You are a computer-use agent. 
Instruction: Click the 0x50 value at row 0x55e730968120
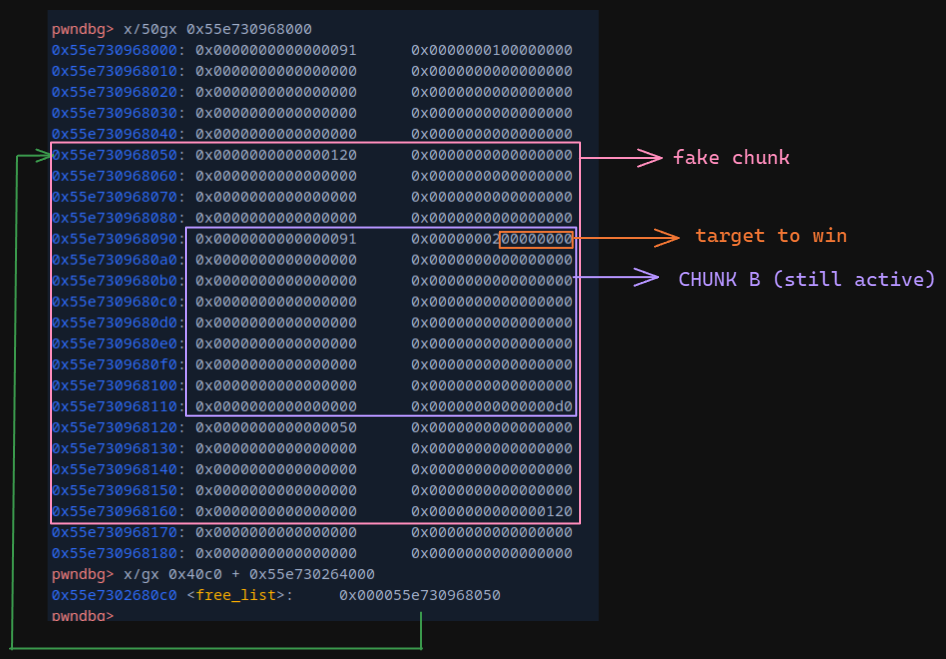tap(275, 428)
